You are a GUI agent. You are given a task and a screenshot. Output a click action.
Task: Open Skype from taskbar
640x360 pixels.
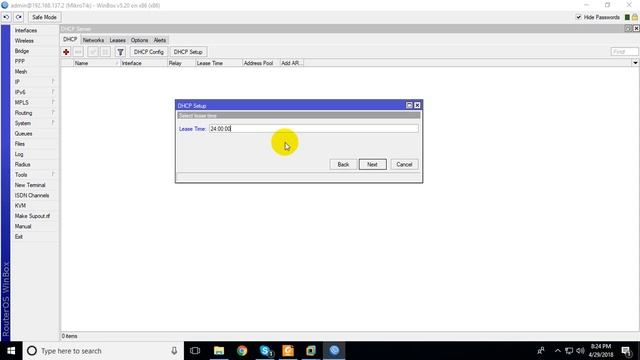tap(265, 351)
